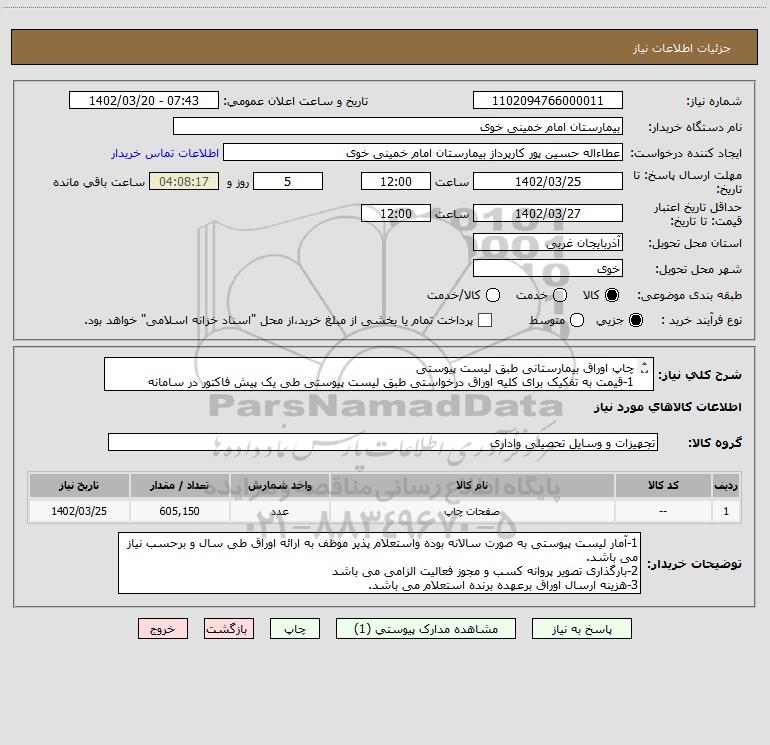Click the خروج exit button
The image size is (770, 745).
pyautogui.click(x=163, y=629)
